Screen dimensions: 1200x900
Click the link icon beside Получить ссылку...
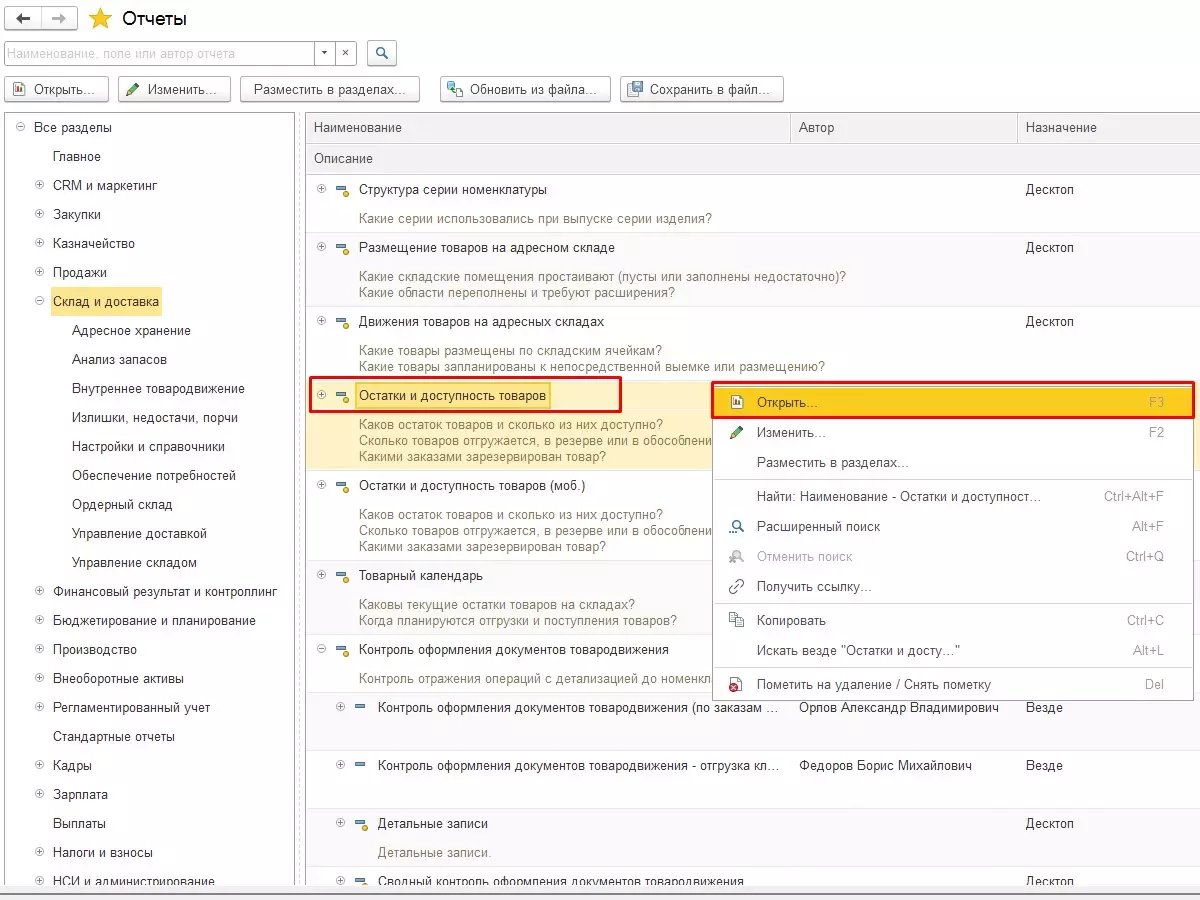[x=737, y=586]
